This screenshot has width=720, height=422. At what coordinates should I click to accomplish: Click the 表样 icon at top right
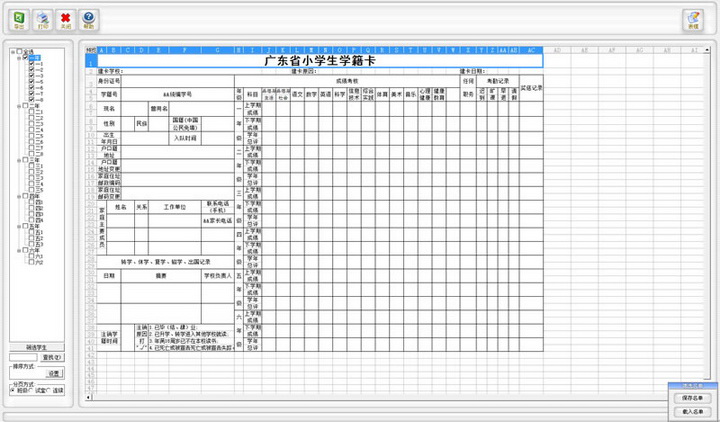(x=693, y=19)
